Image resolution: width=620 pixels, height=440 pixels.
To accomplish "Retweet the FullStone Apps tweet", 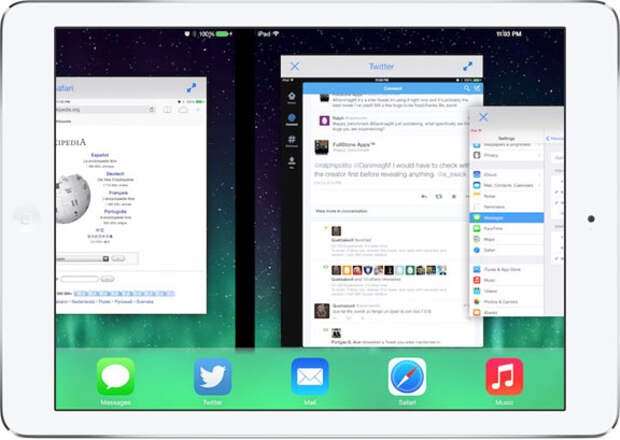I will 439,196.
